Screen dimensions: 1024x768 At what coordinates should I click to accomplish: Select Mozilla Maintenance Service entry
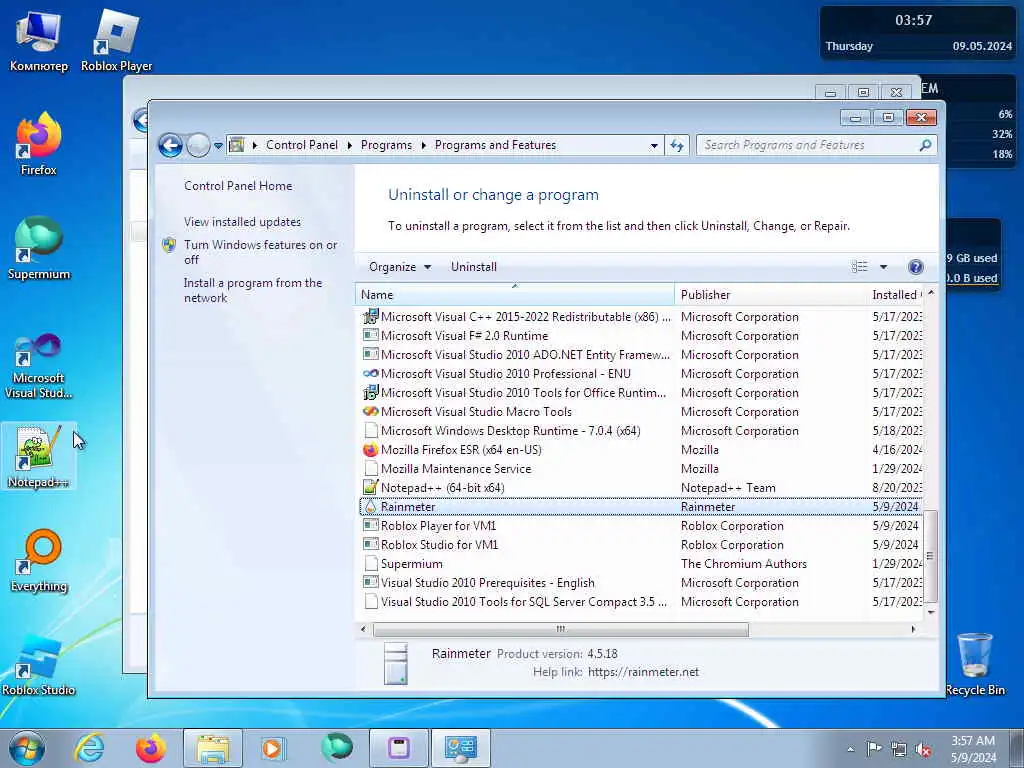point(640,468)
